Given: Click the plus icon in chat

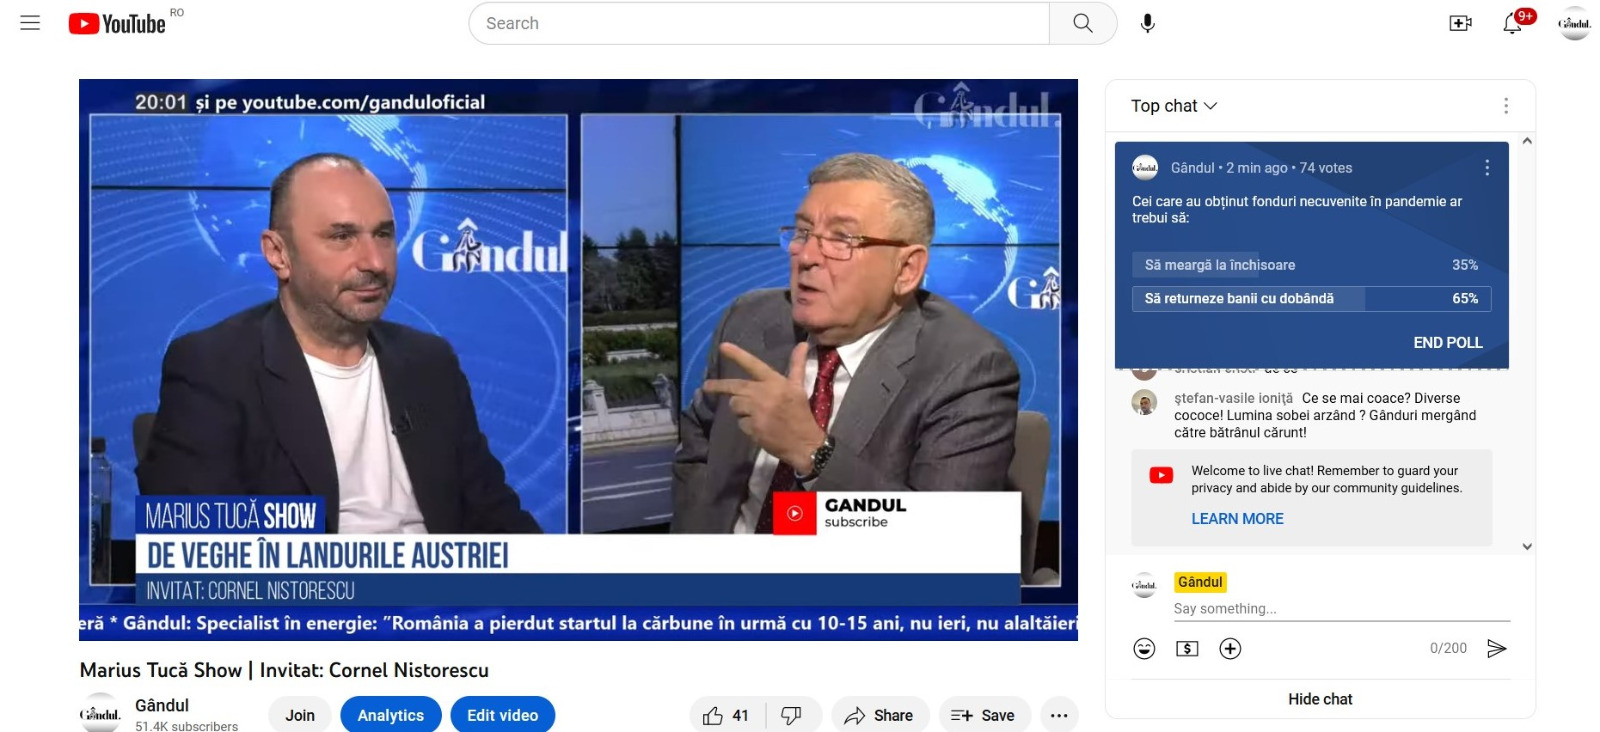Looking at the screenshot, I should (1230, 649).
